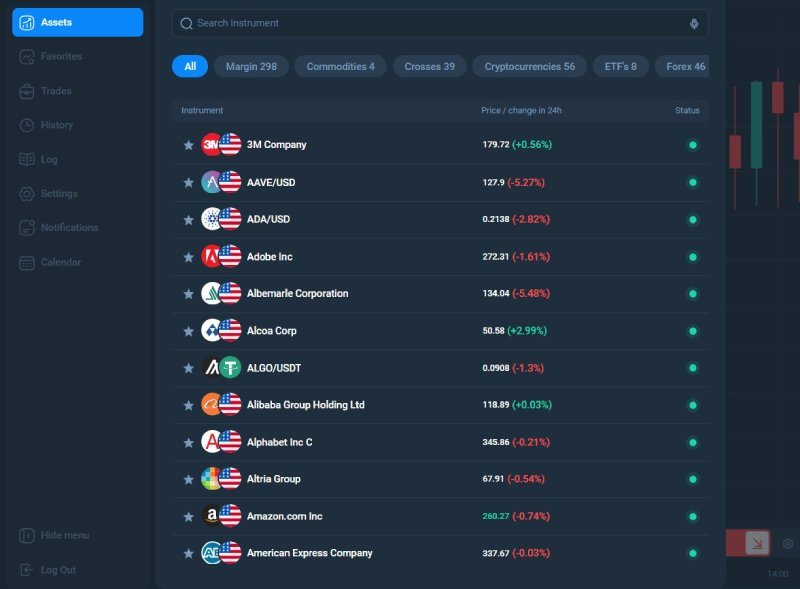This screenshot has width=800, height=589.
Task: Click the Altria Group logo icon
Action: [x=210, y=479]
